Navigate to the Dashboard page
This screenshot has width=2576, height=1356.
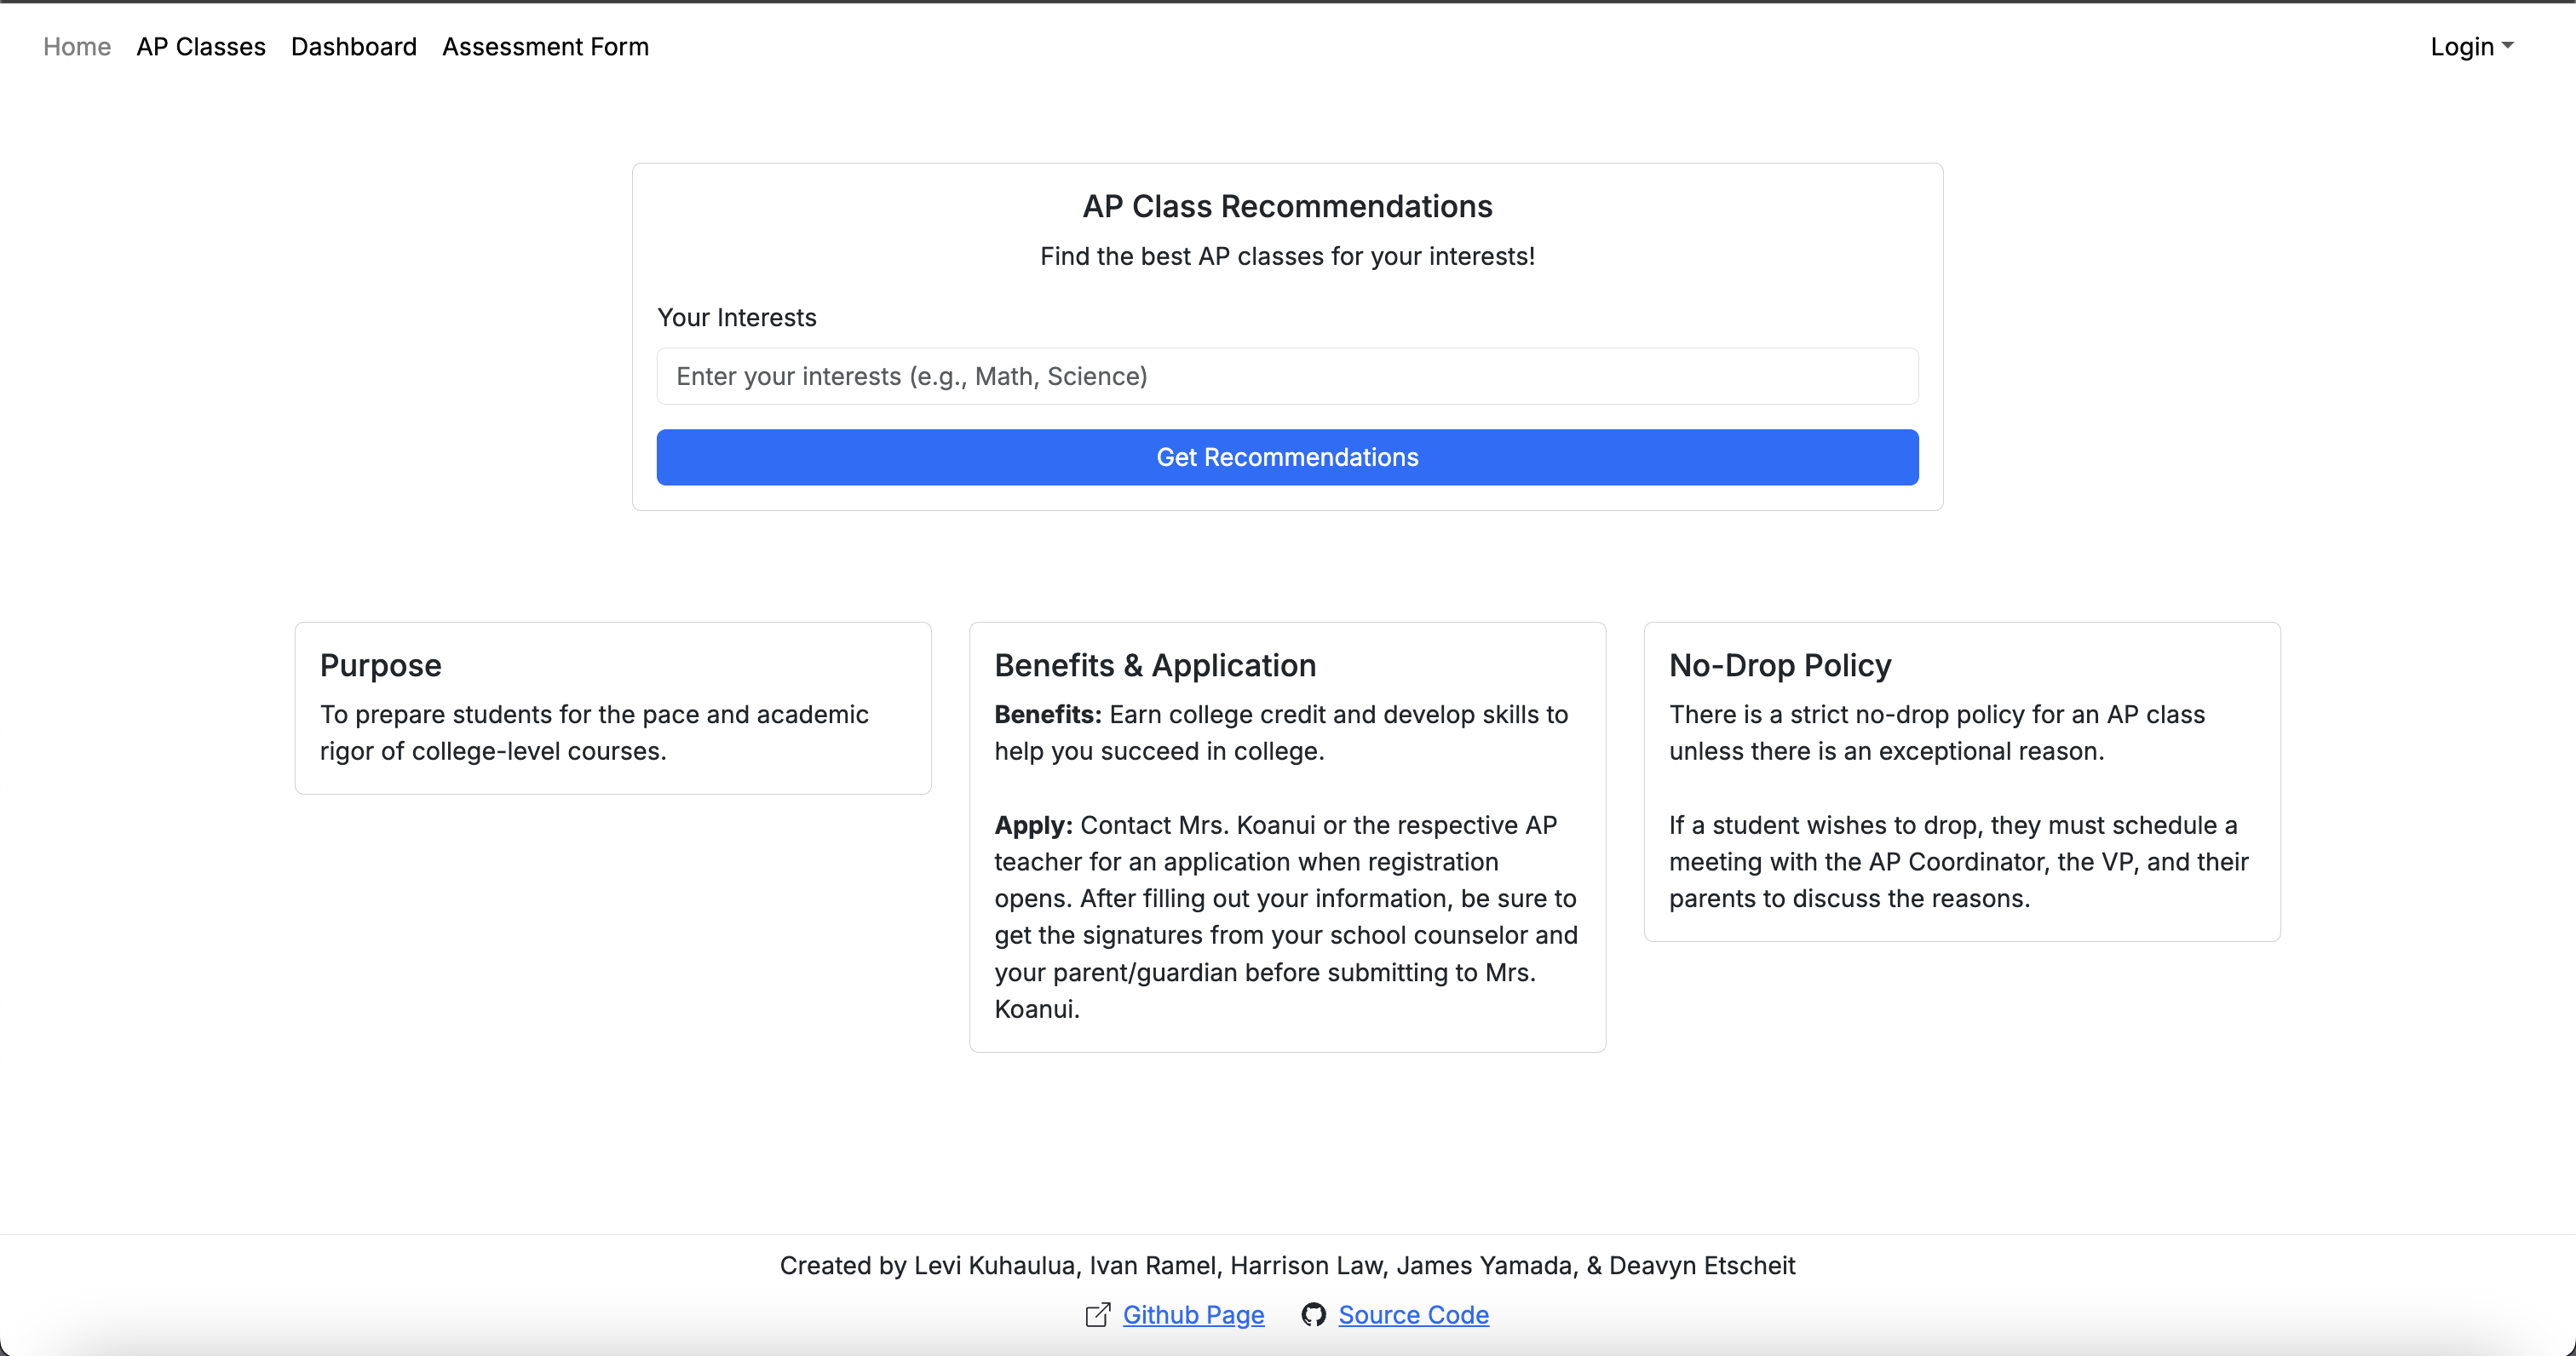[354, 47]
